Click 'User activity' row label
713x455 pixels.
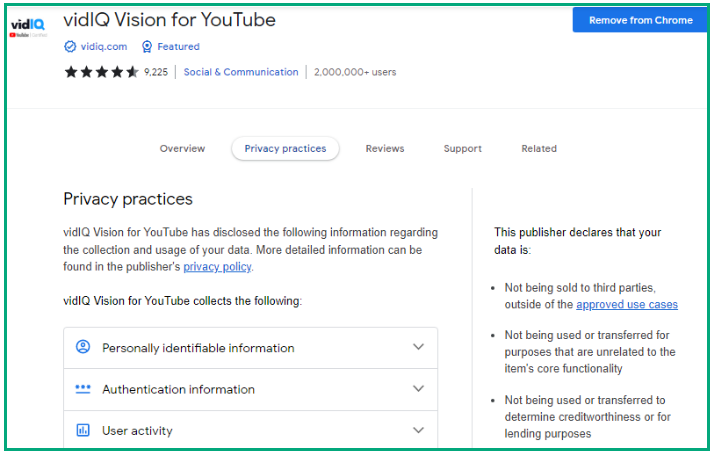(137, 431)
